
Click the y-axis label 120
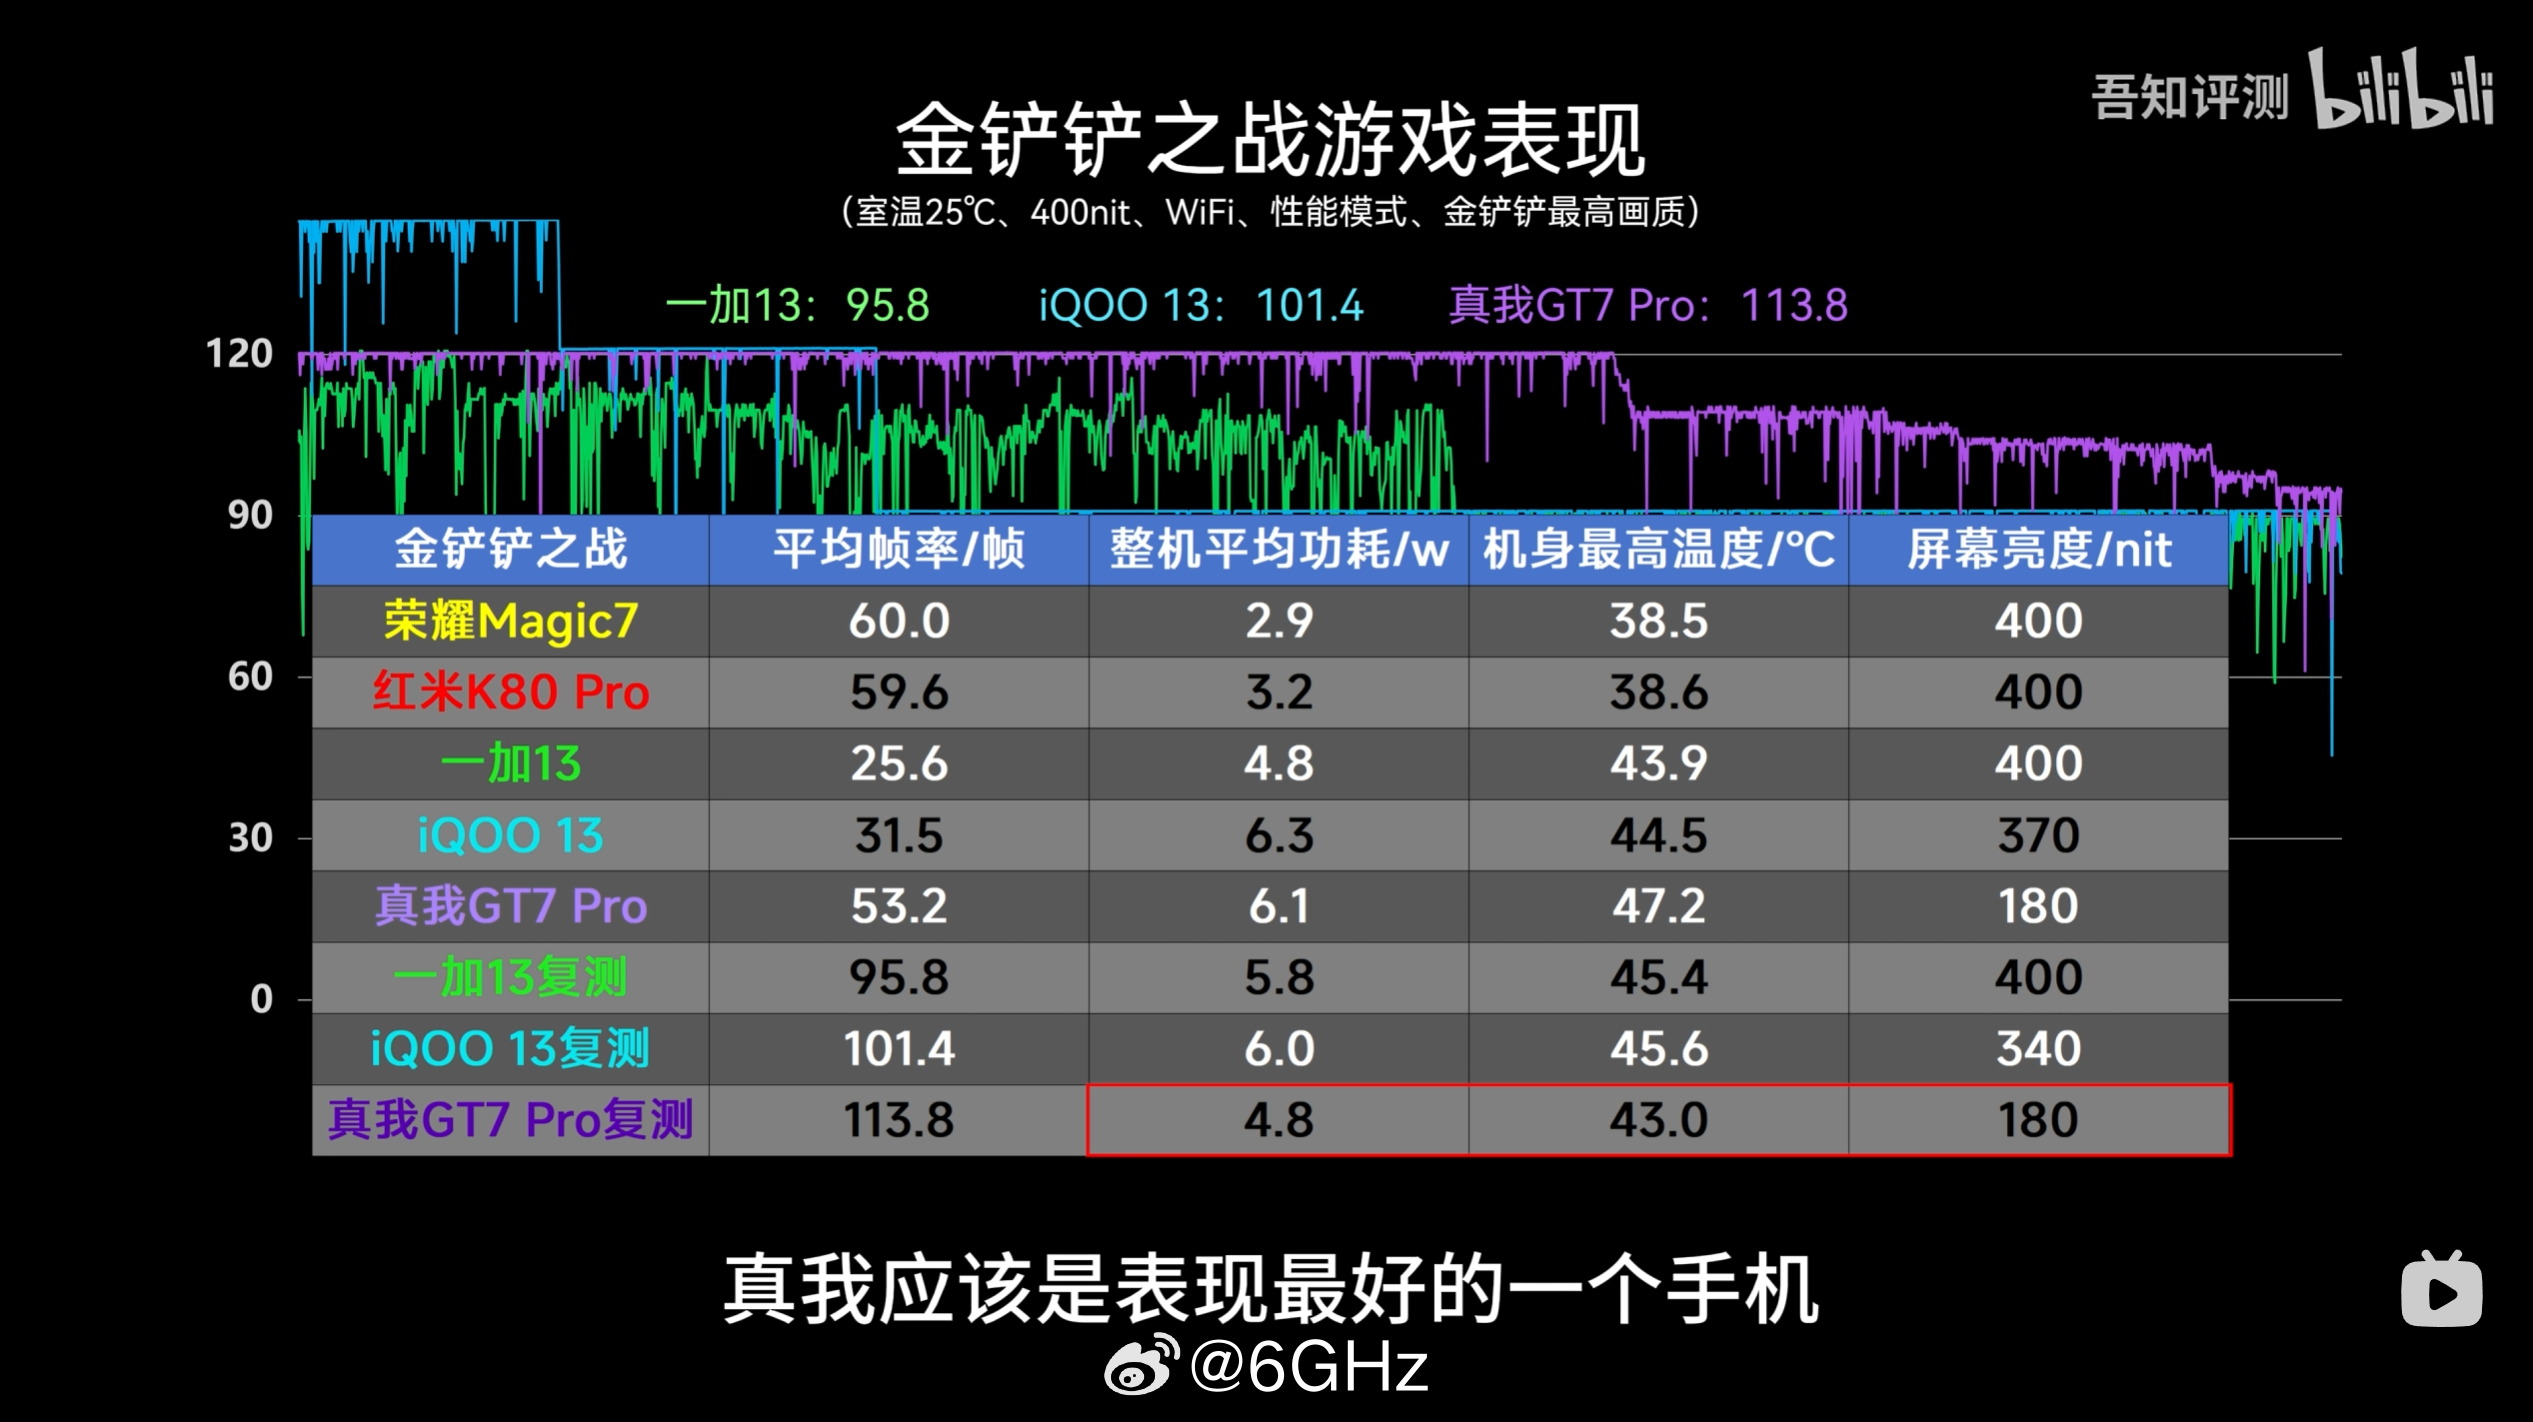tap(239, 354)
